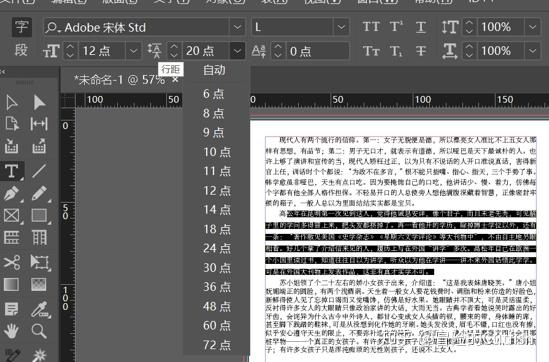Close the 未命名-1 document tab

pyautogui.click(x=175, y=80)
